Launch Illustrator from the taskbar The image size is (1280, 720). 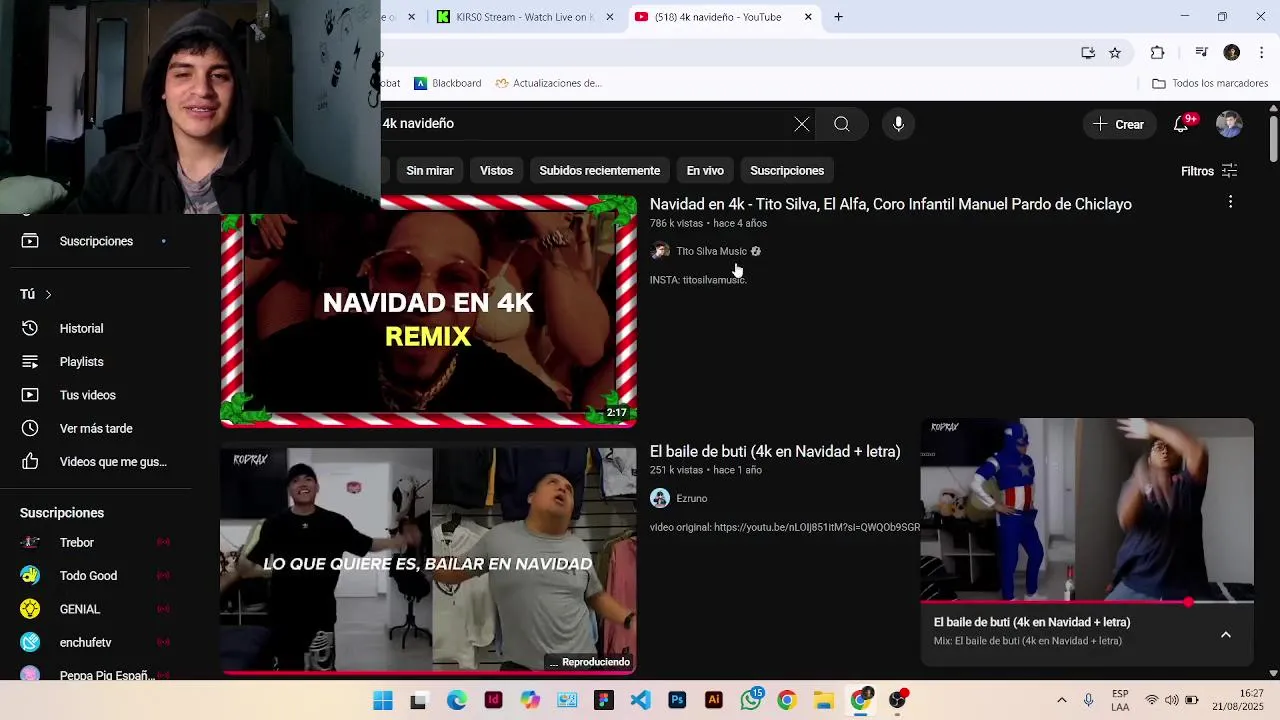(714, 701)
